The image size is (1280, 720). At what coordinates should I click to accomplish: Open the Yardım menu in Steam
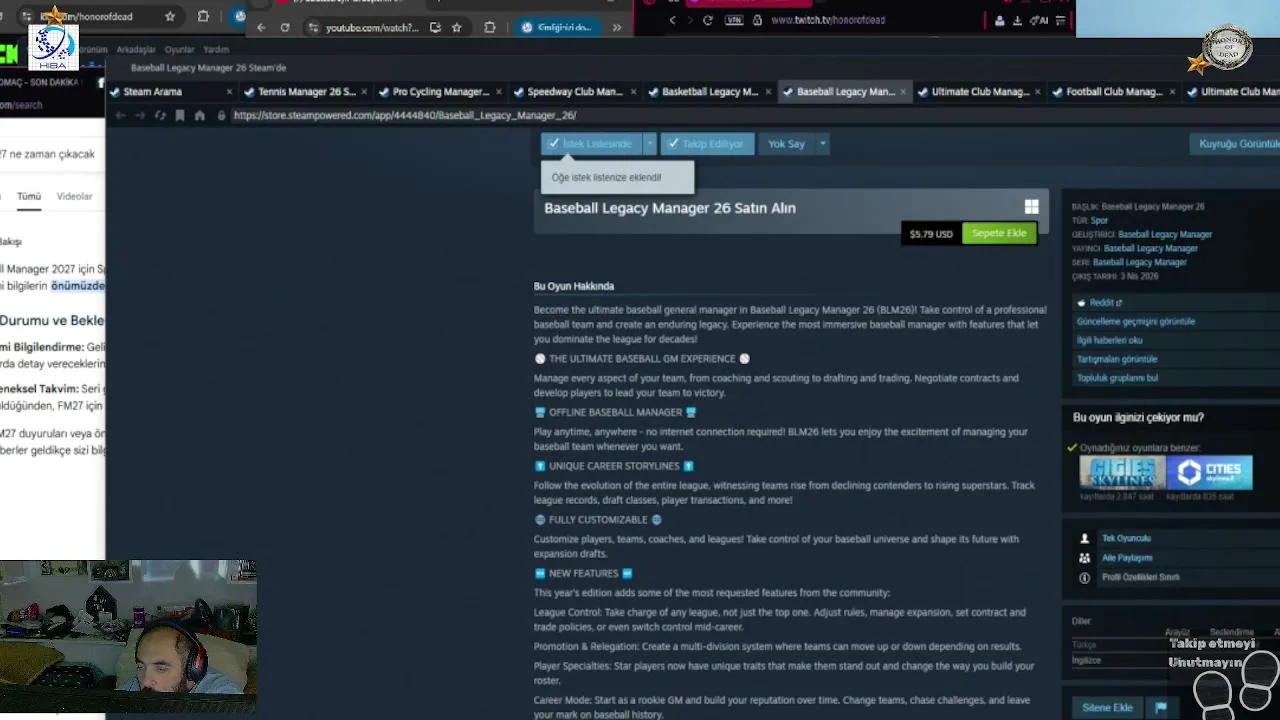(216, 49)
